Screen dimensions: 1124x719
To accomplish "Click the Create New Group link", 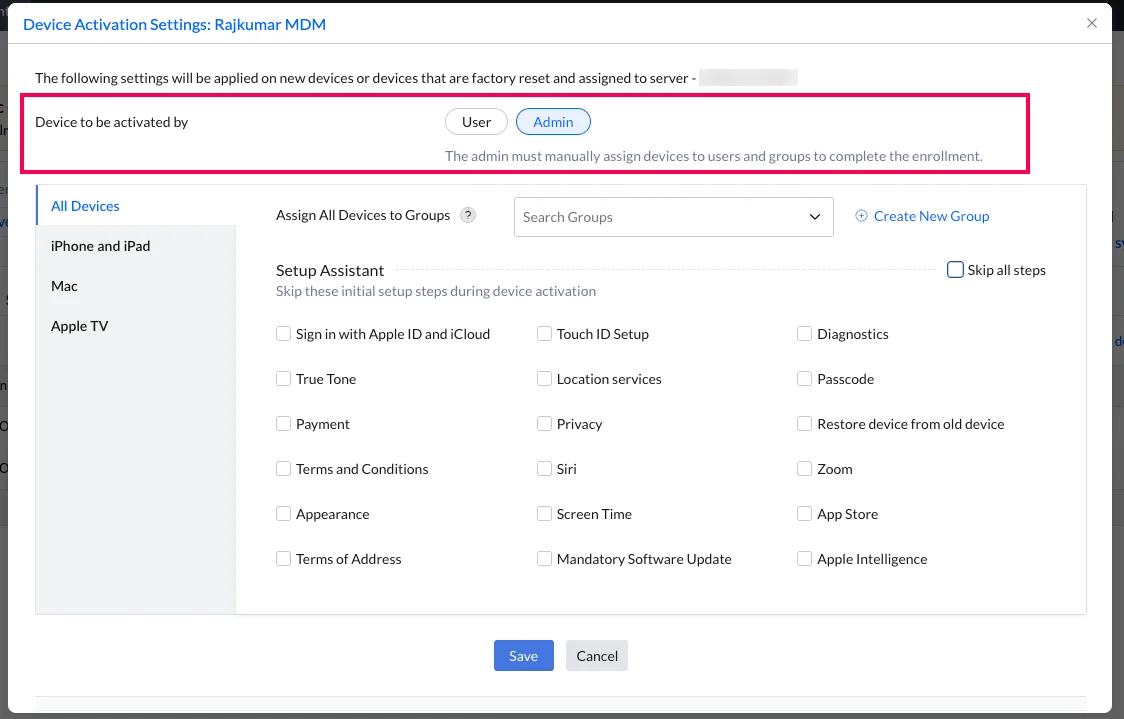I will coord(931,216).
